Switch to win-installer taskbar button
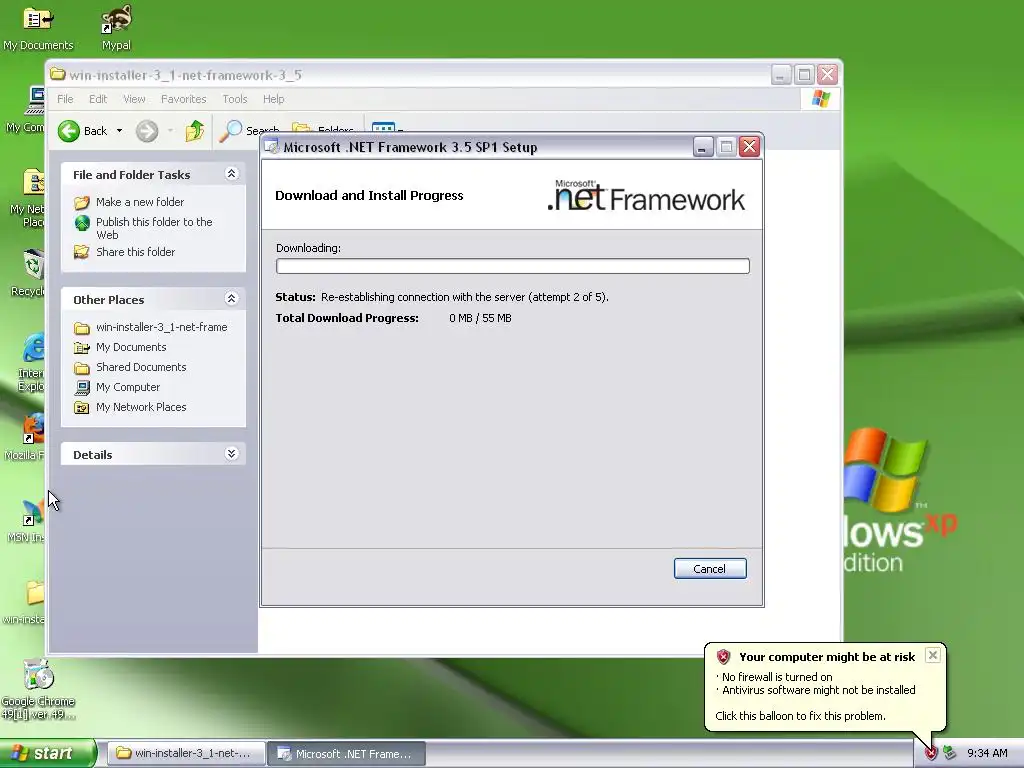This screenshot has width=1024, height=768. tap(186, 754)
